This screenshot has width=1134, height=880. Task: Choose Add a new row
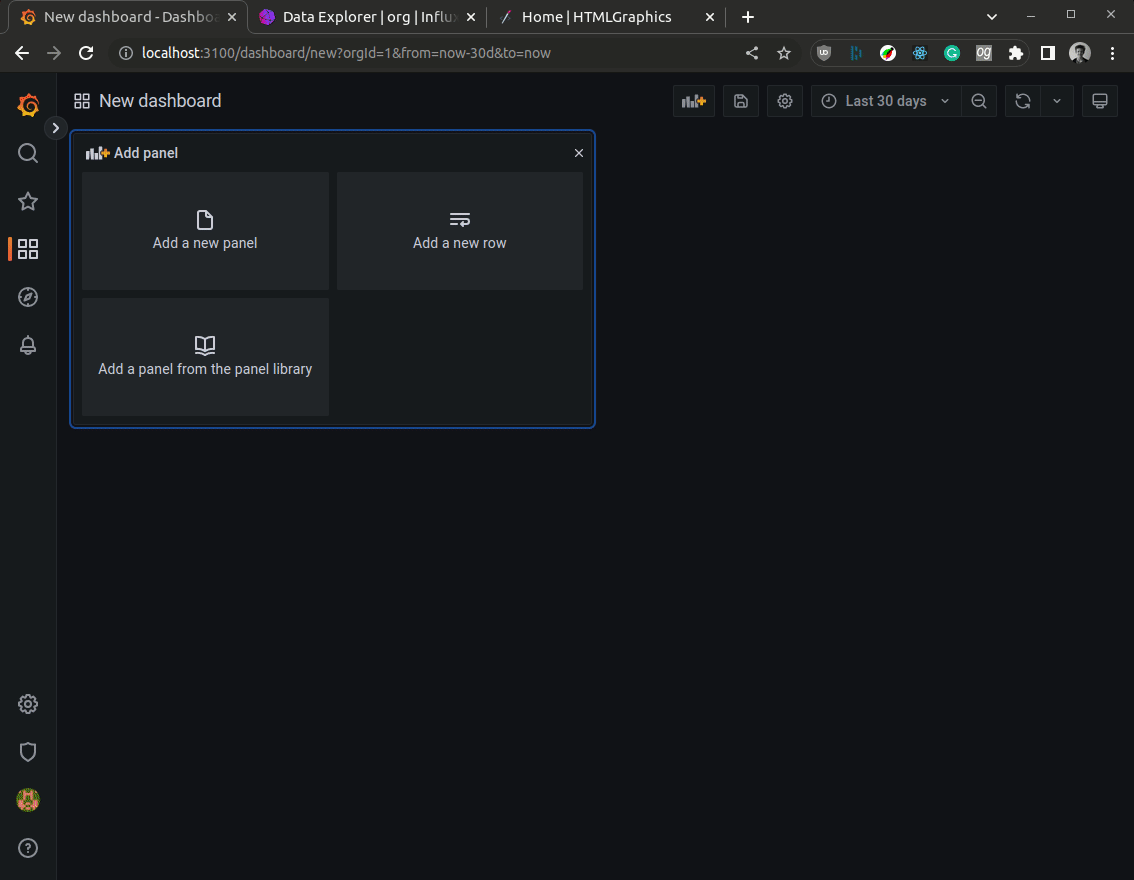point(460,231)
